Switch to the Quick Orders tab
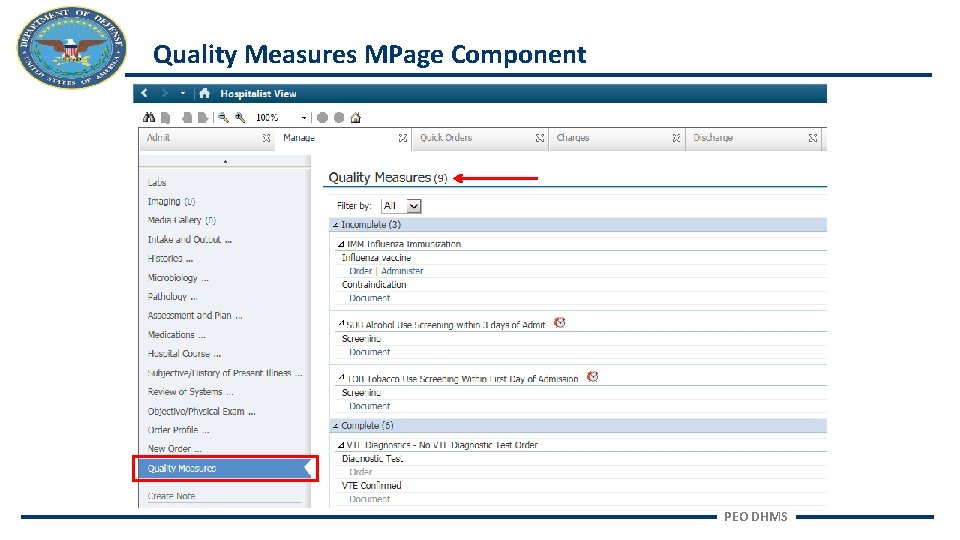Viewport: 960px width, 540px height. pyautogui.click(x=446, y=138)
